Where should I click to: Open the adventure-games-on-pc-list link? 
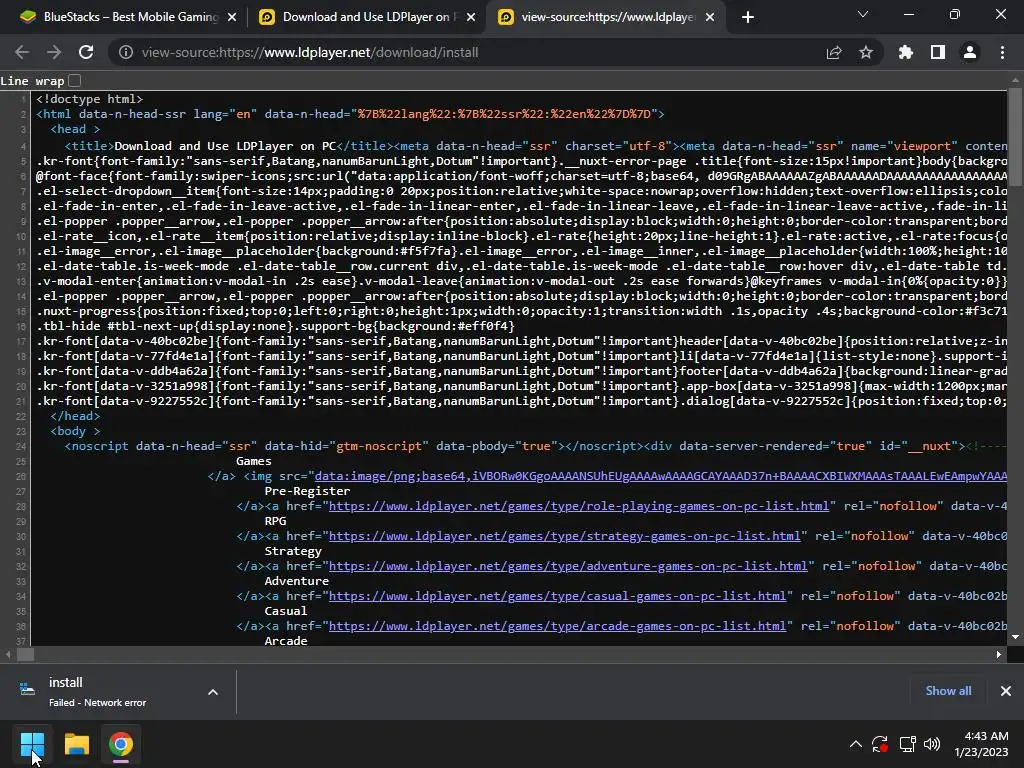[x=568, y=566]
